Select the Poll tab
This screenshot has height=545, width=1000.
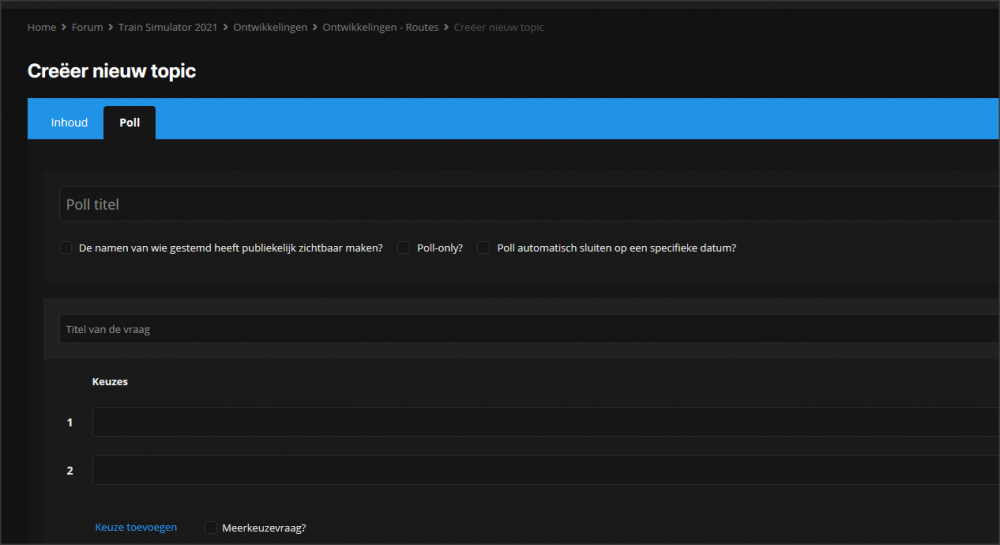coord(130,123)
